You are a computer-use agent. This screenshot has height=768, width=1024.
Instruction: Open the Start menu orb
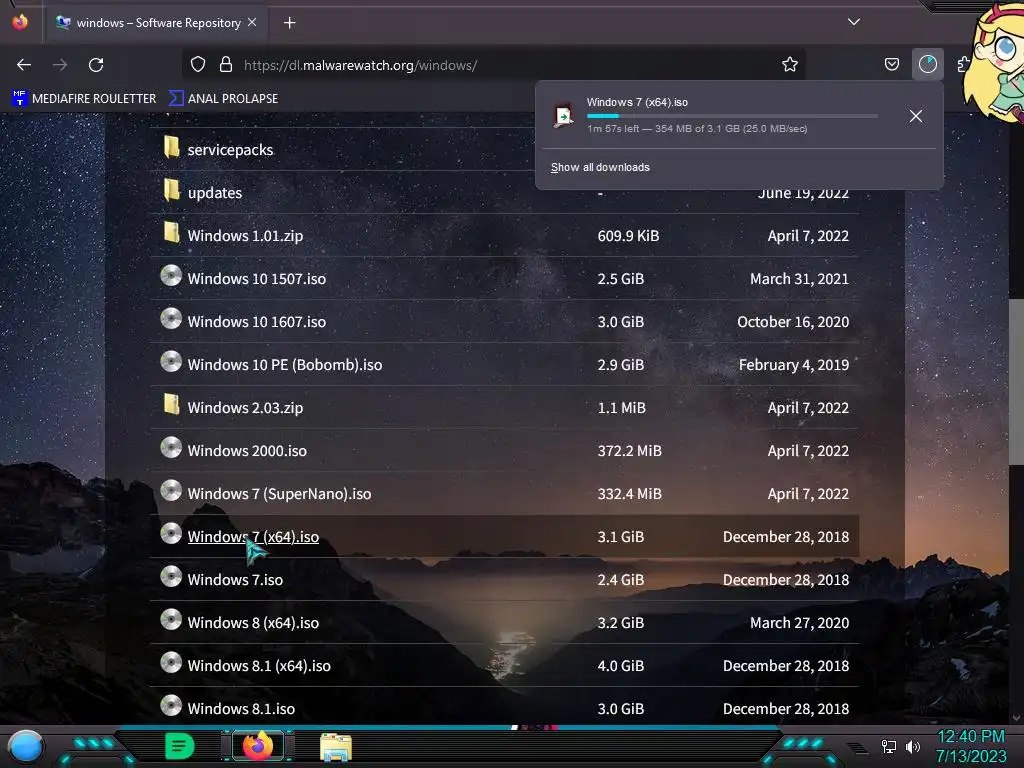coord(25,746)
